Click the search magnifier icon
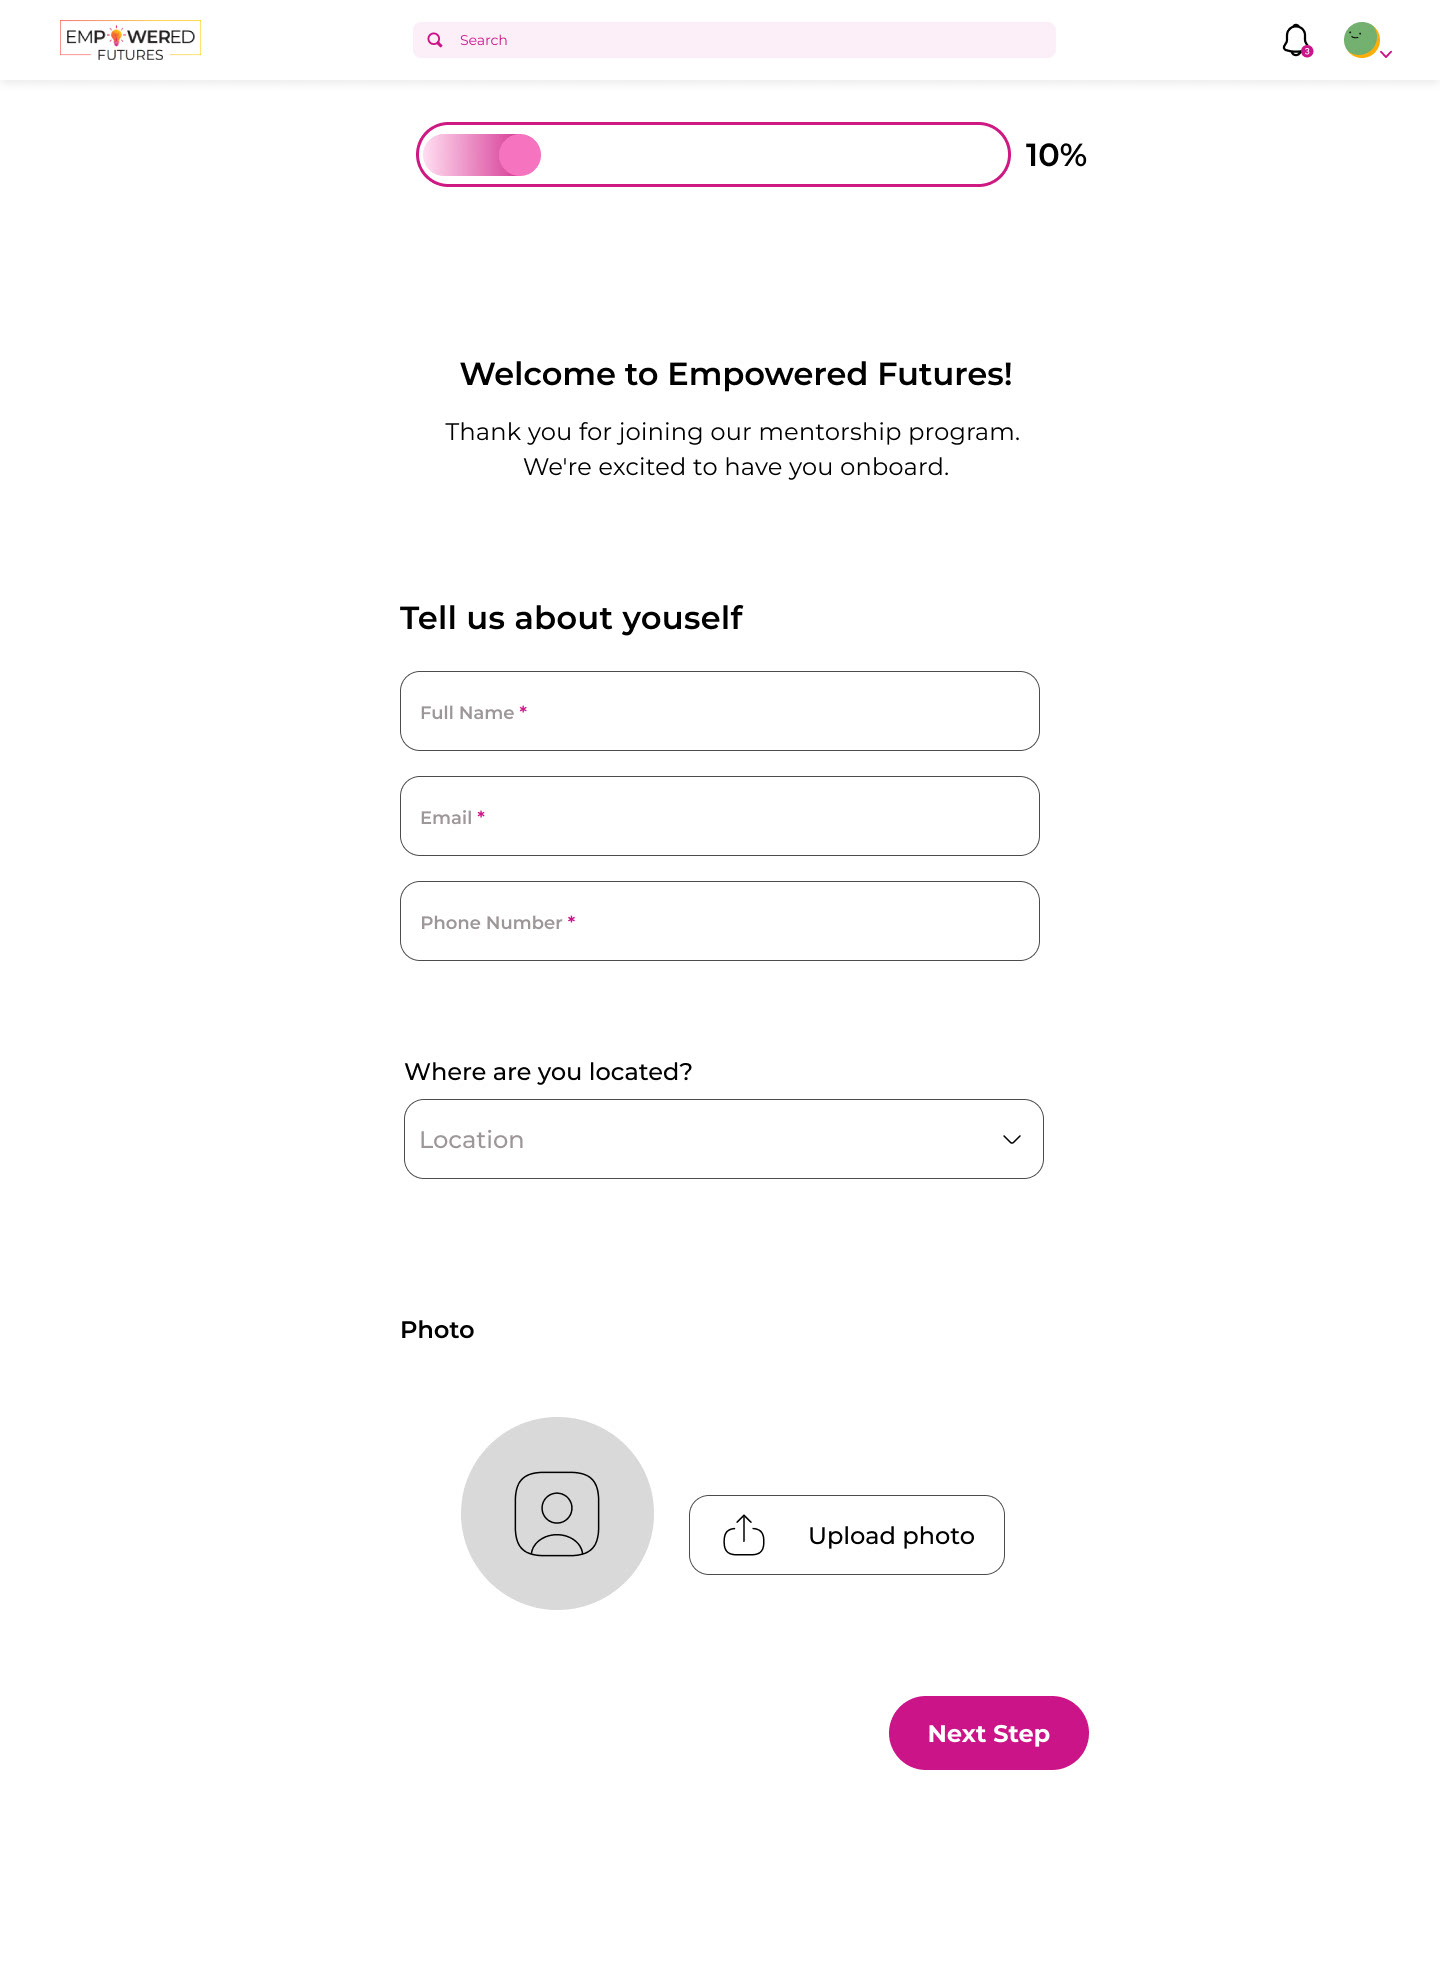The image size is (1440, 1961). coord(435,40)
